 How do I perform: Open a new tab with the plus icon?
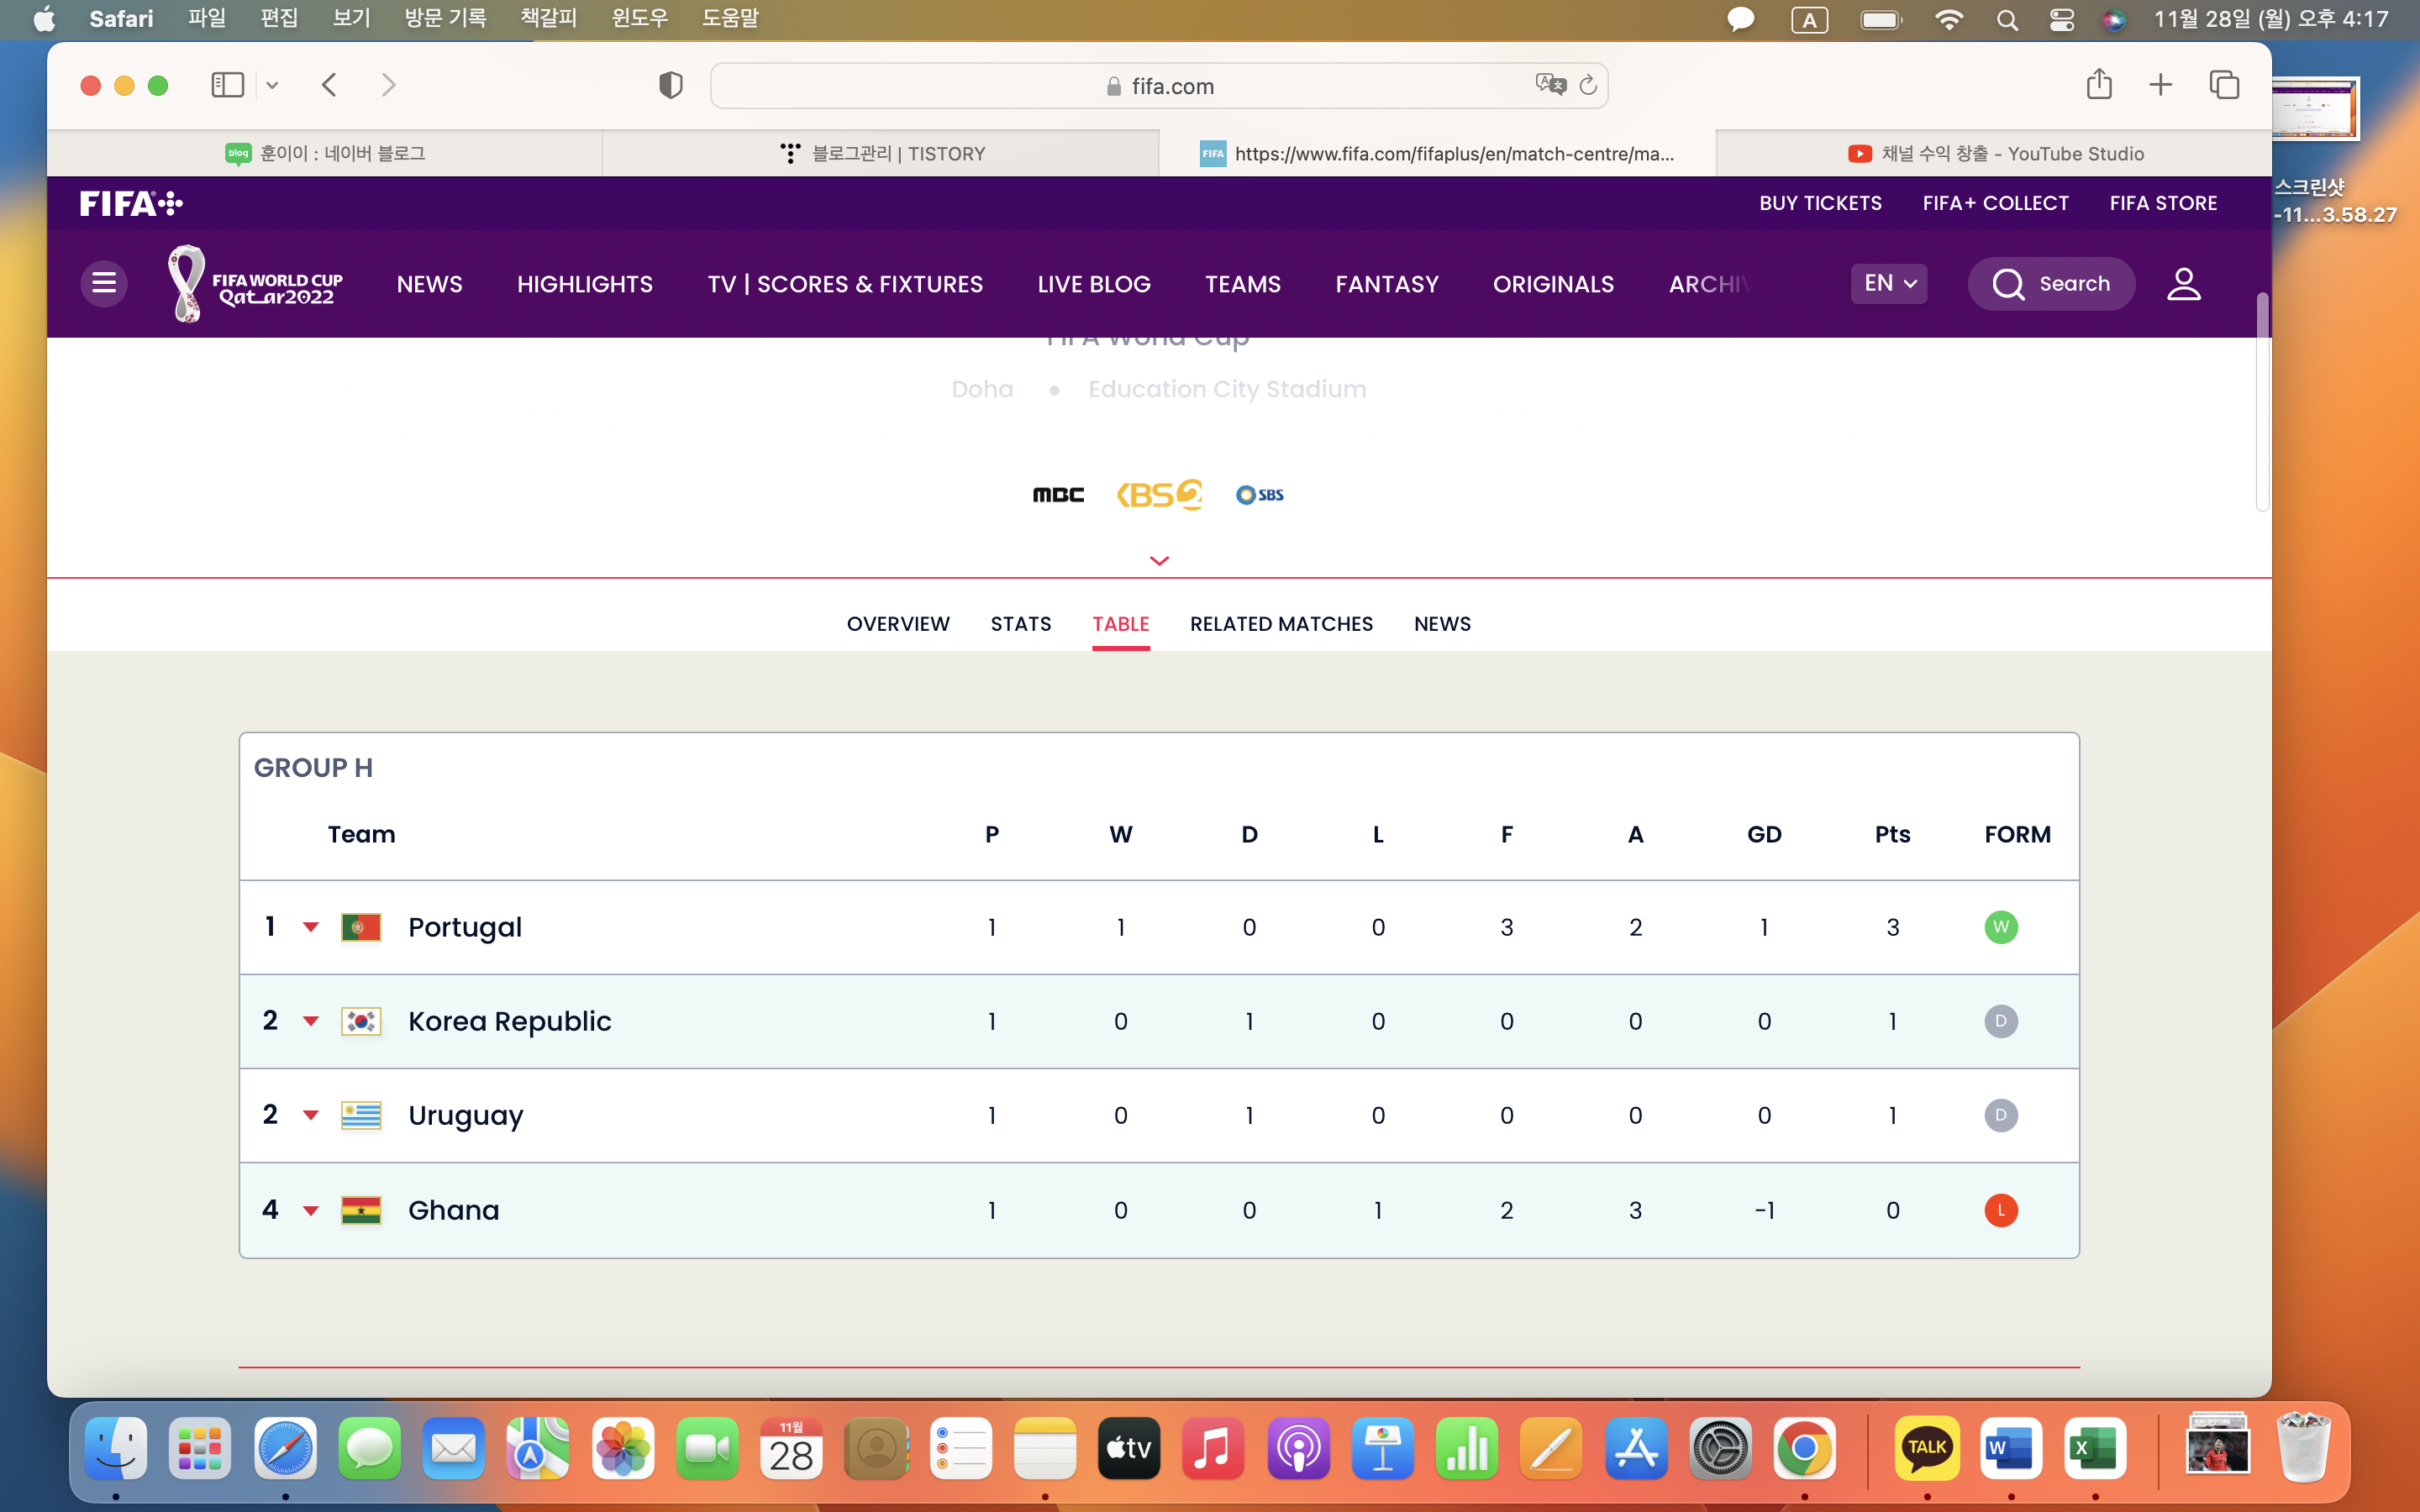(x=2160, y=85)
